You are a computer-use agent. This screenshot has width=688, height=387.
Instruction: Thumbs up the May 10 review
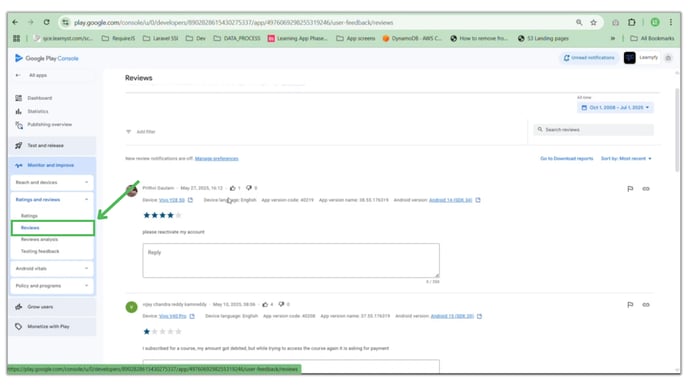pos(265,305)
